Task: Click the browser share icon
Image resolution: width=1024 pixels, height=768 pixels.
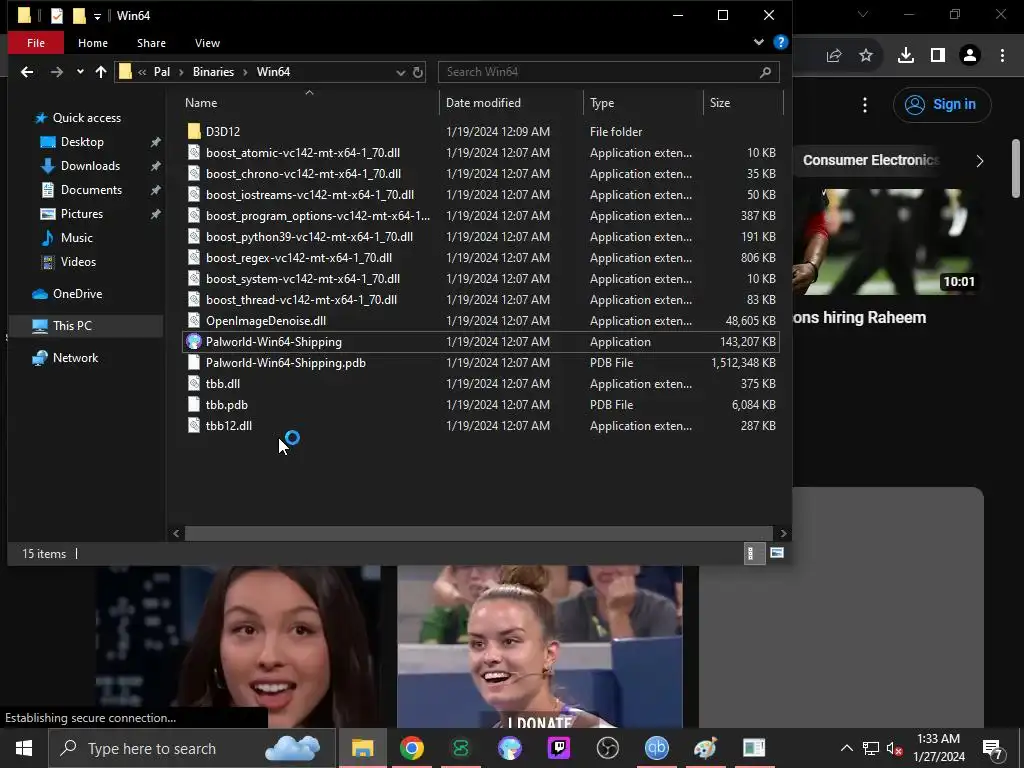Action: tap(833, 56)
